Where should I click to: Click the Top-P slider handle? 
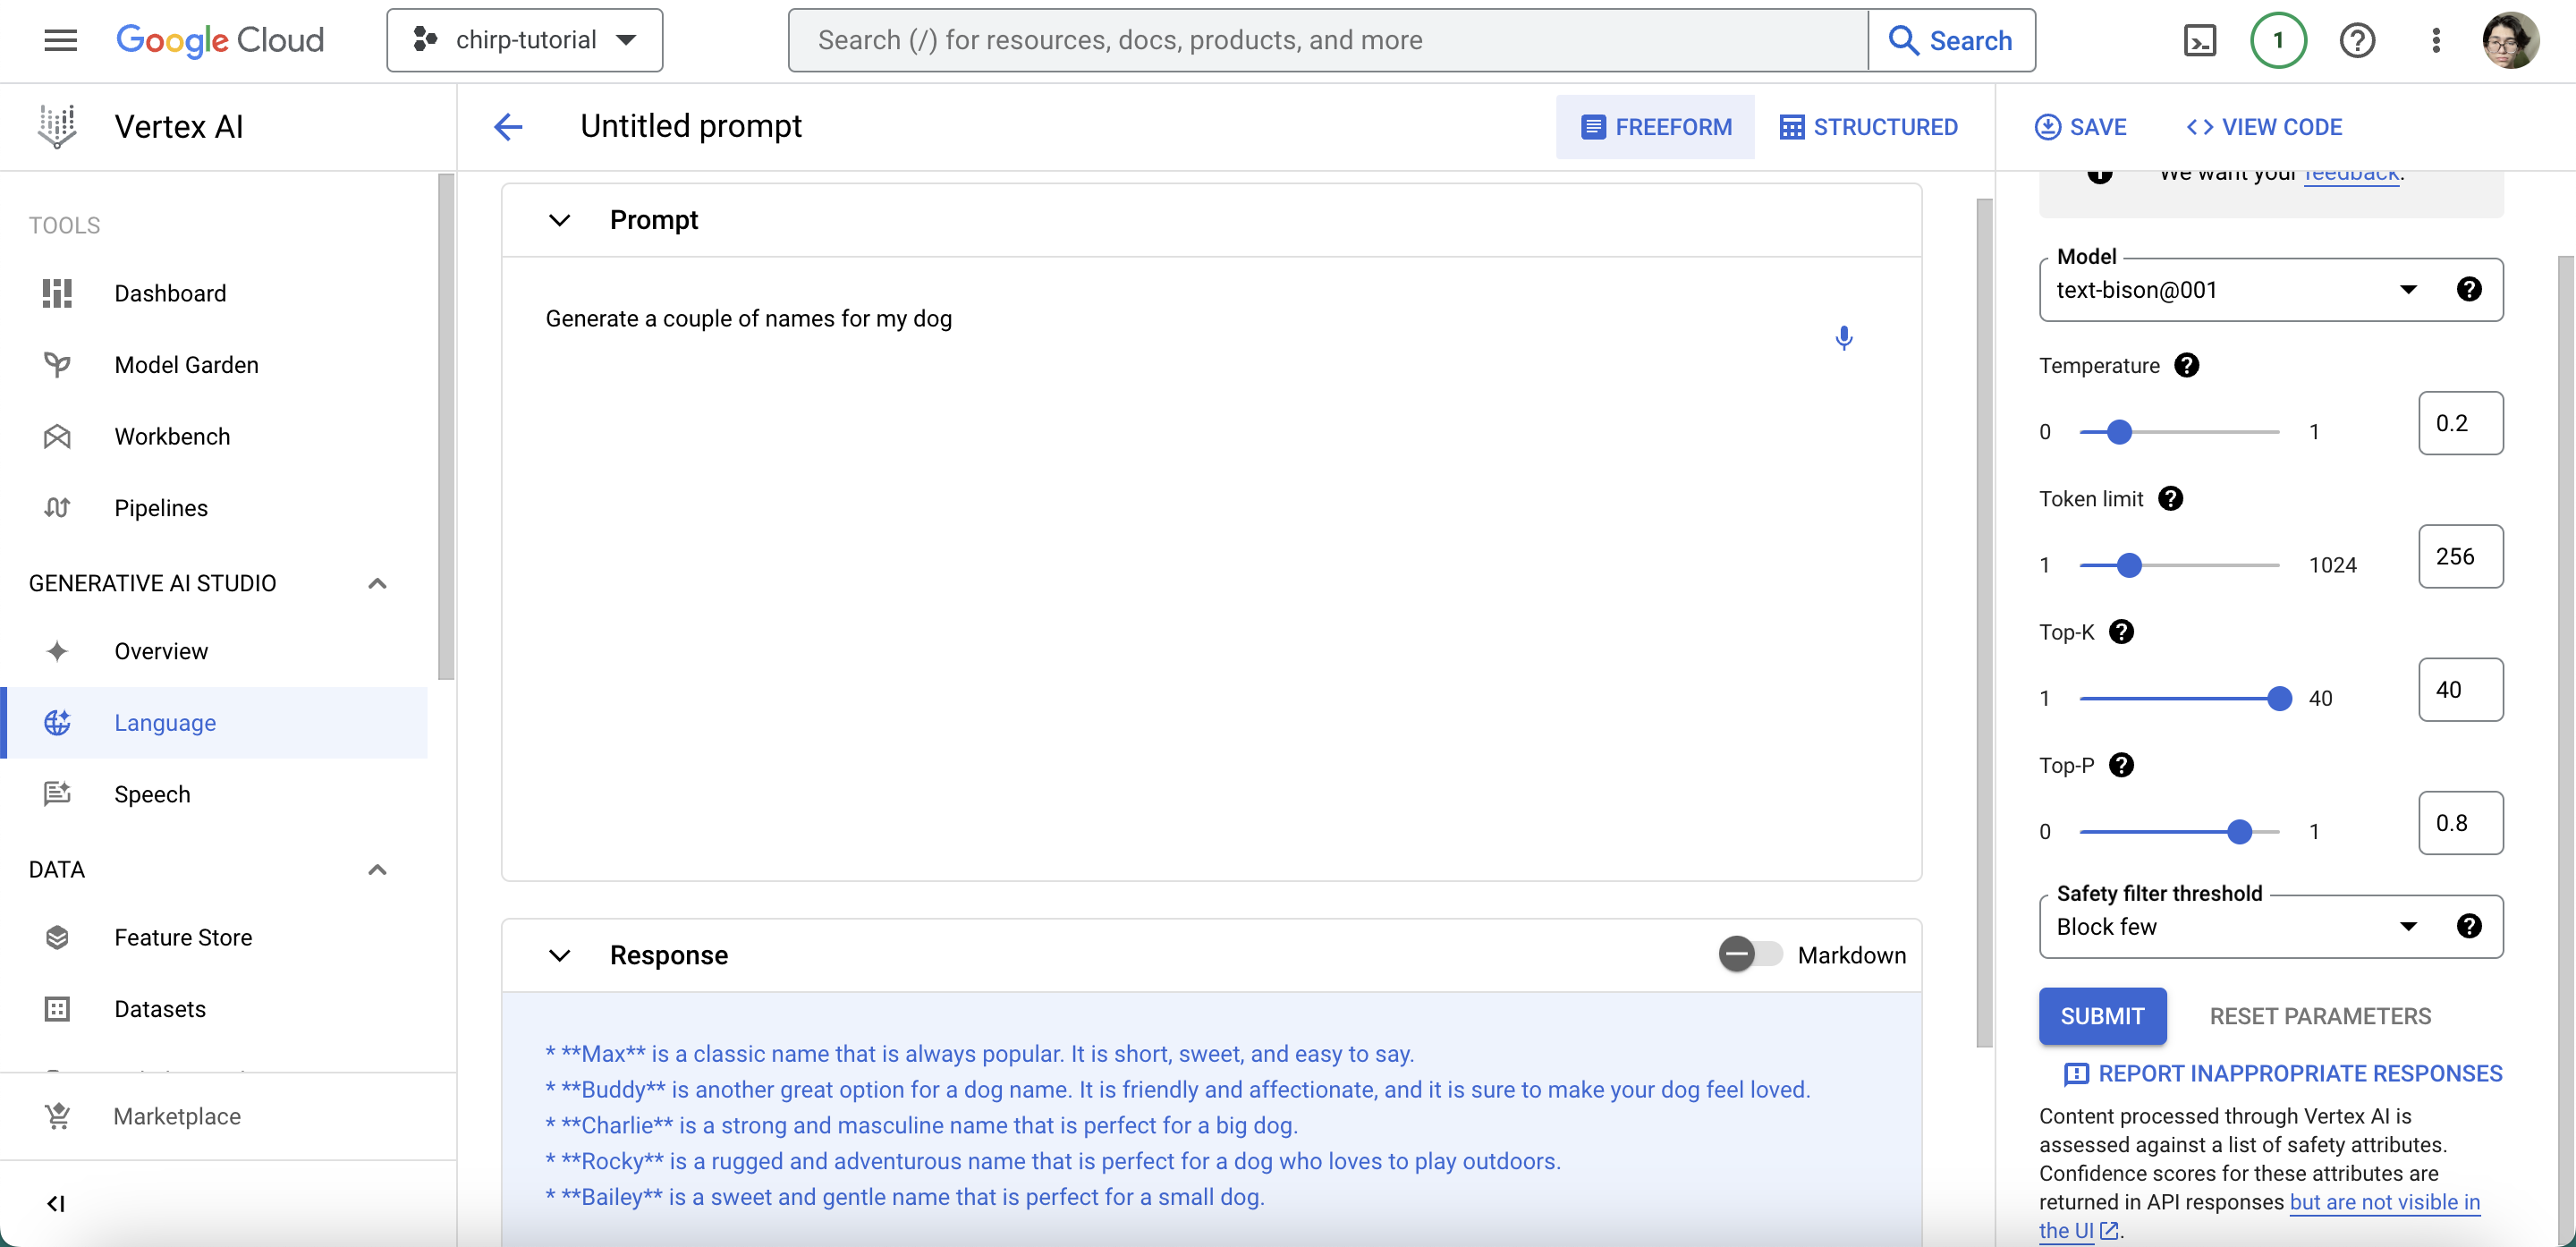point(2239,831)
